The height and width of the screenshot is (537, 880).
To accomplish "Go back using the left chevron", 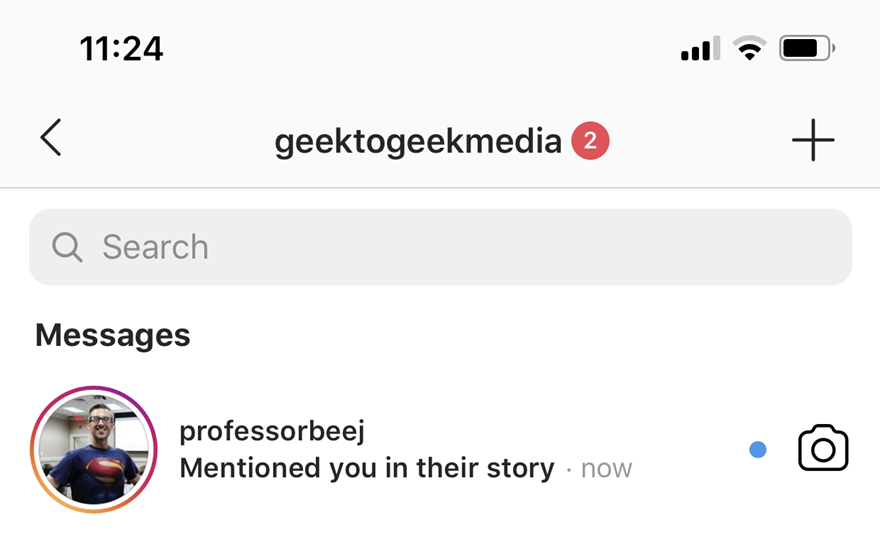I will (x=51, y=138).
